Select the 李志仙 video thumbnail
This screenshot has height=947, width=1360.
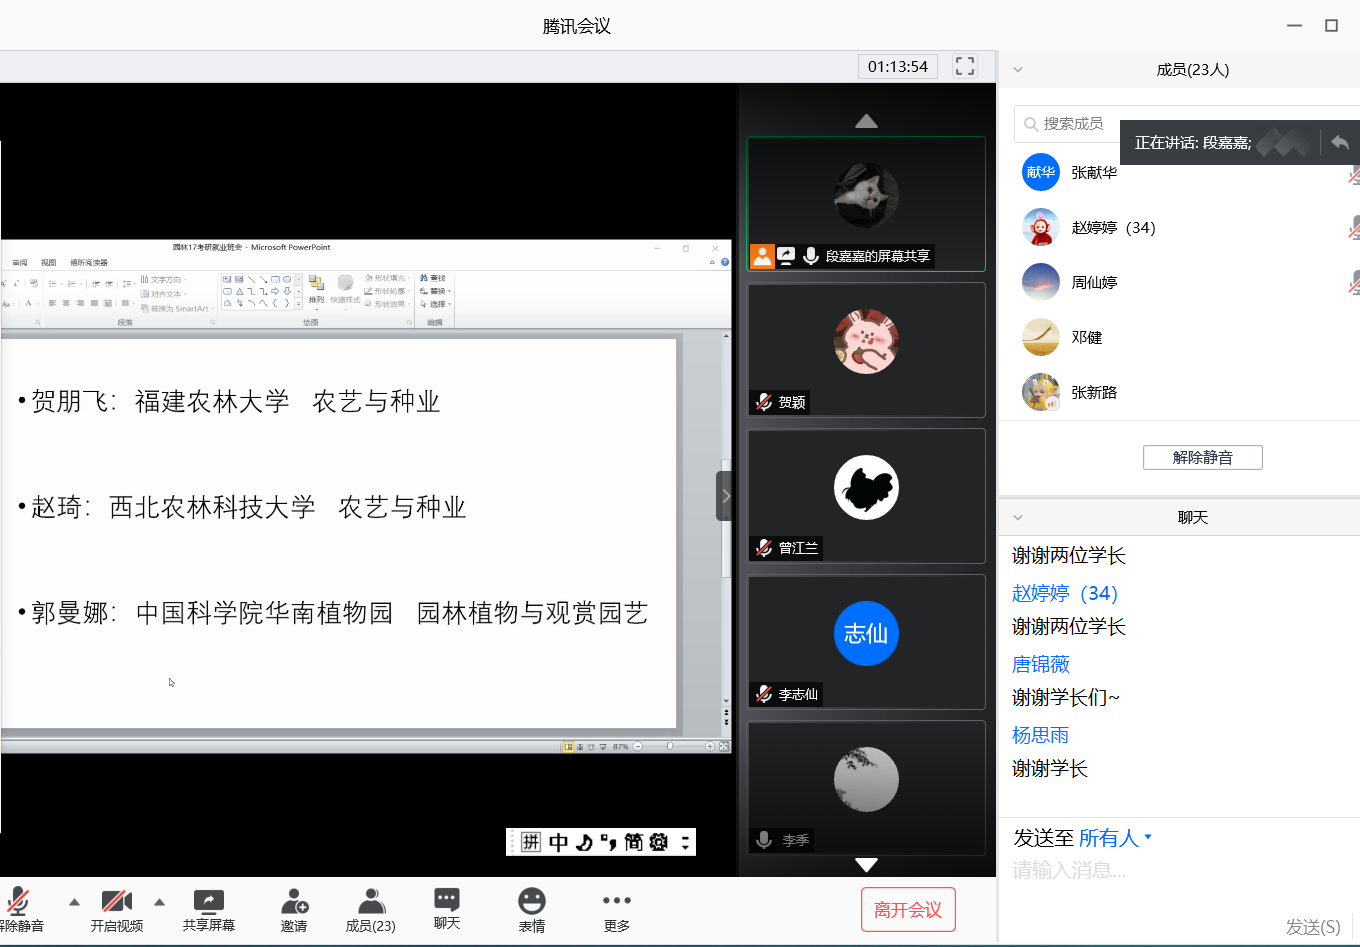(866, 641)
